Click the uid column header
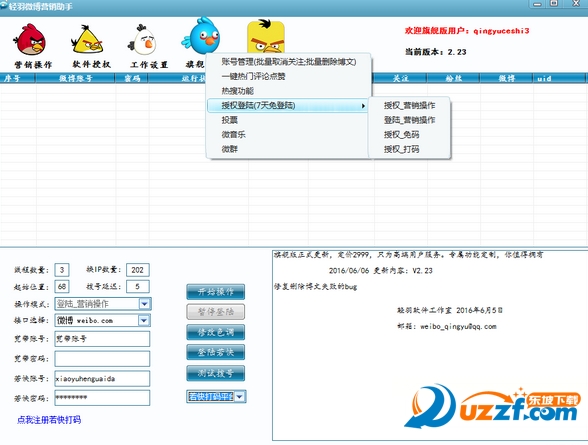Image resolution: width=588 pixels, height=445 pixels. (x=559, y=78)
